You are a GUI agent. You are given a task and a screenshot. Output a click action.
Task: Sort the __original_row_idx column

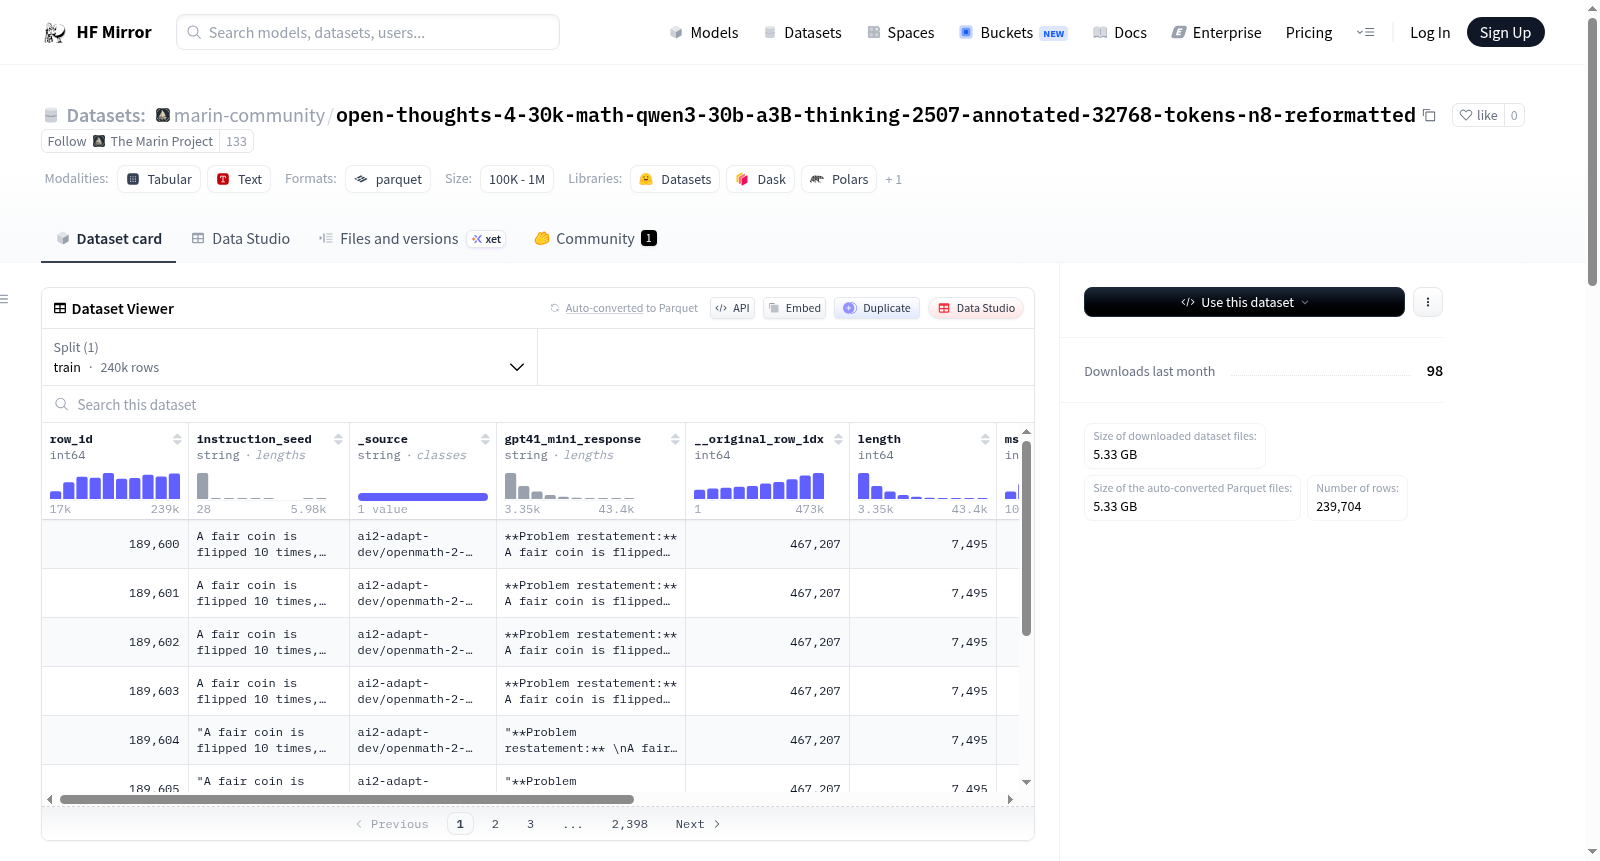click(x=838, y=439)
